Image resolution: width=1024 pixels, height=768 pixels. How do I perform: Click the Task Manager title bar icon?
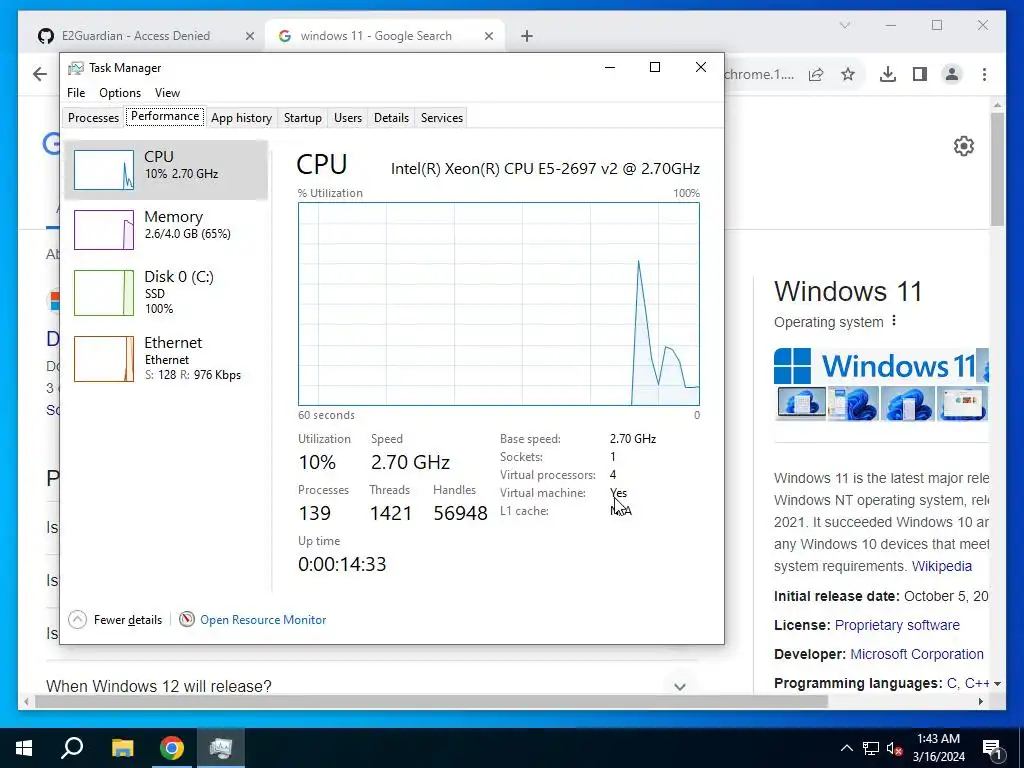(x=76, y=68)
